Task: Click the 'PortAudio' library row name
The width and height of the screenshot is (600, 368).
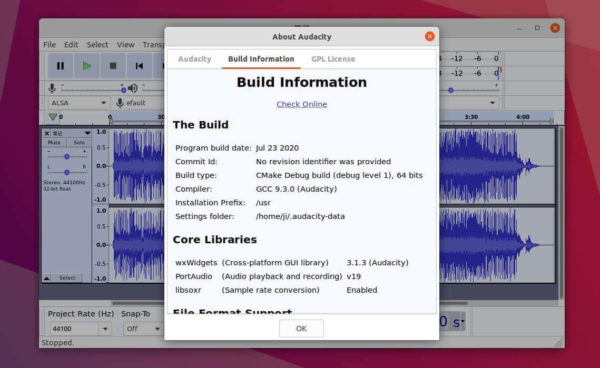Action: pyautogui.click(x=194, y=277)
